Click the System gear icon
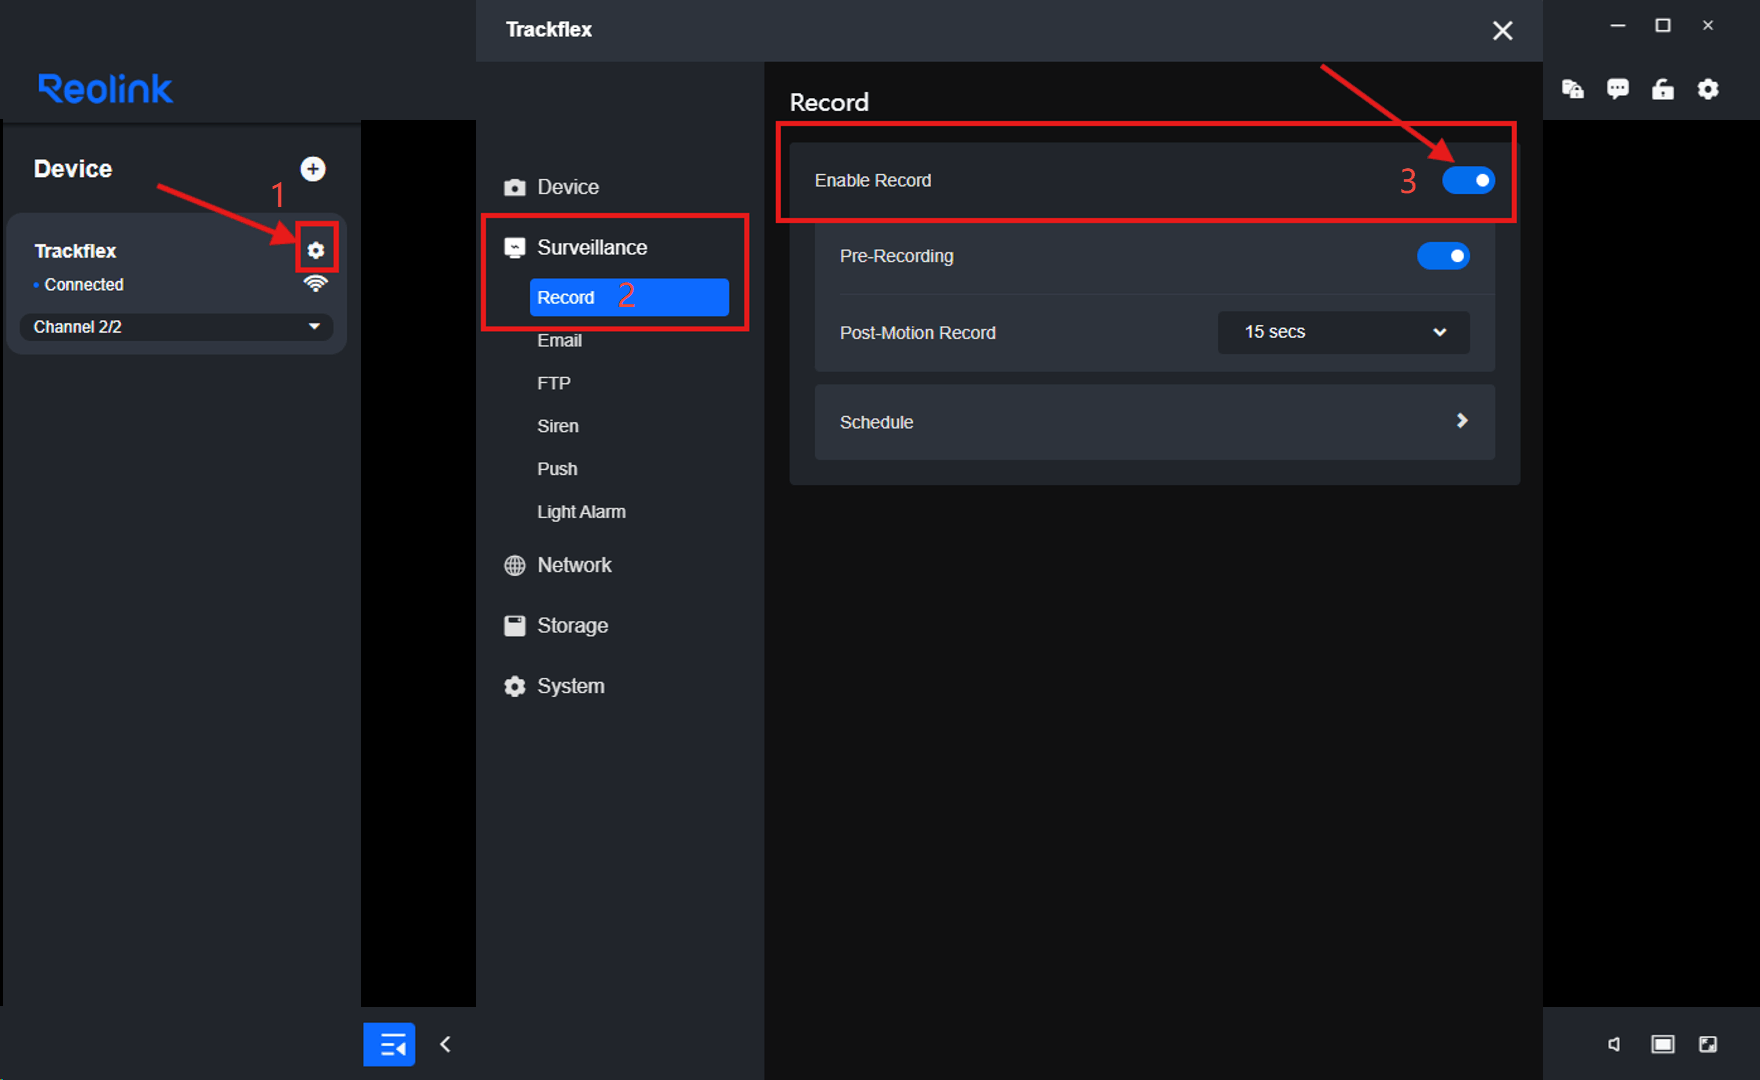 [515, 686]
